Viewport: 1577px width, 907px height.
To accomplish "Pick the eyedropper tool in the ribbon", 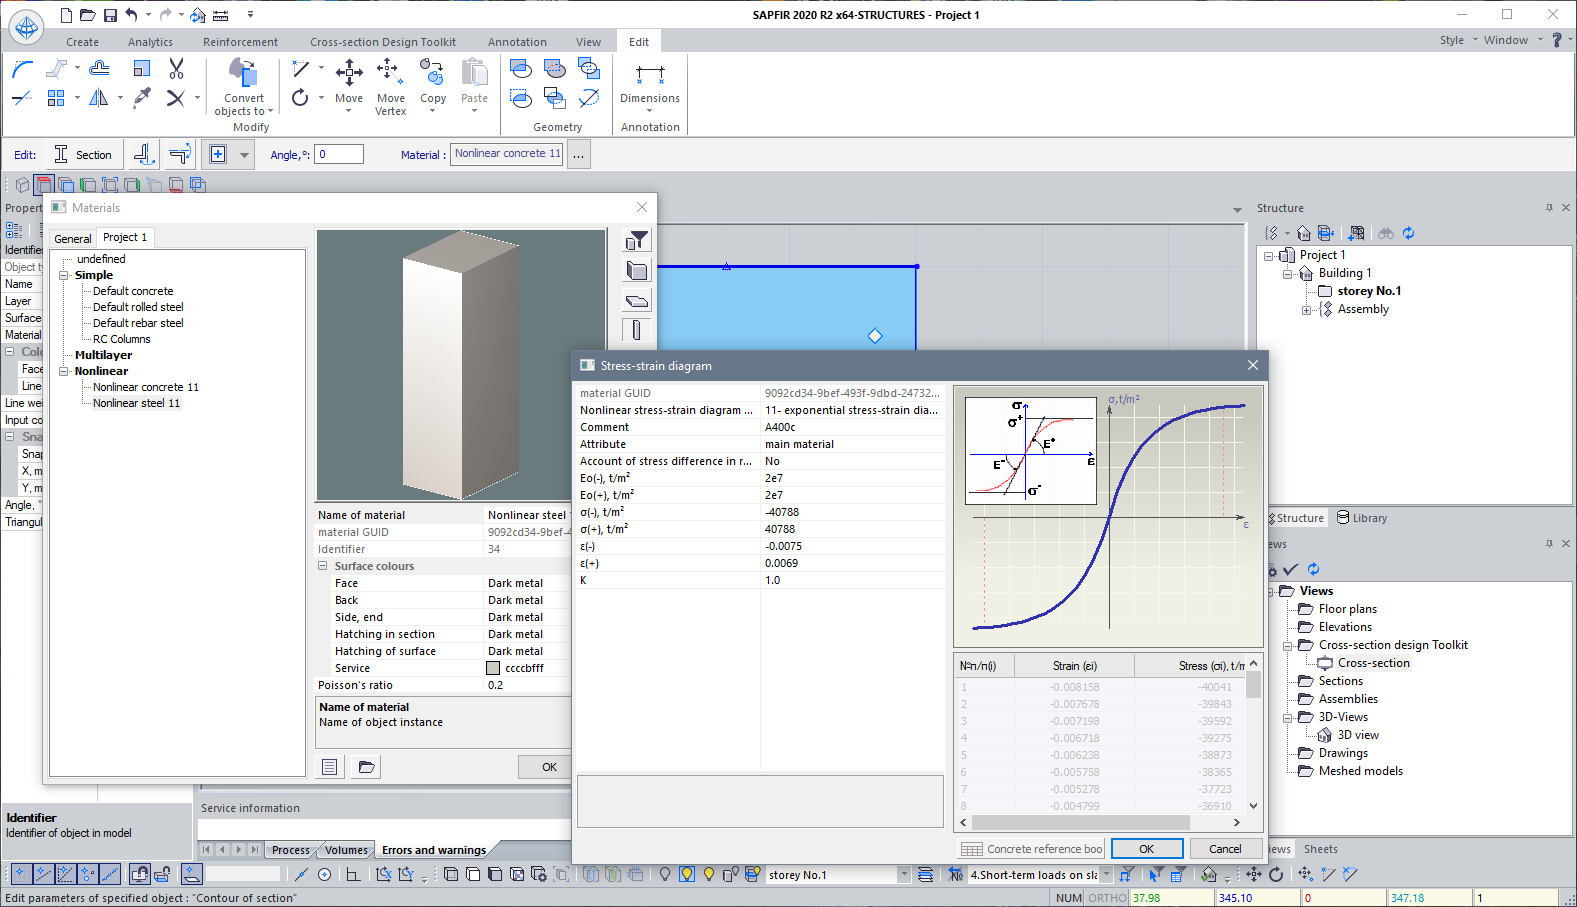I will click(x=142, y=97).
